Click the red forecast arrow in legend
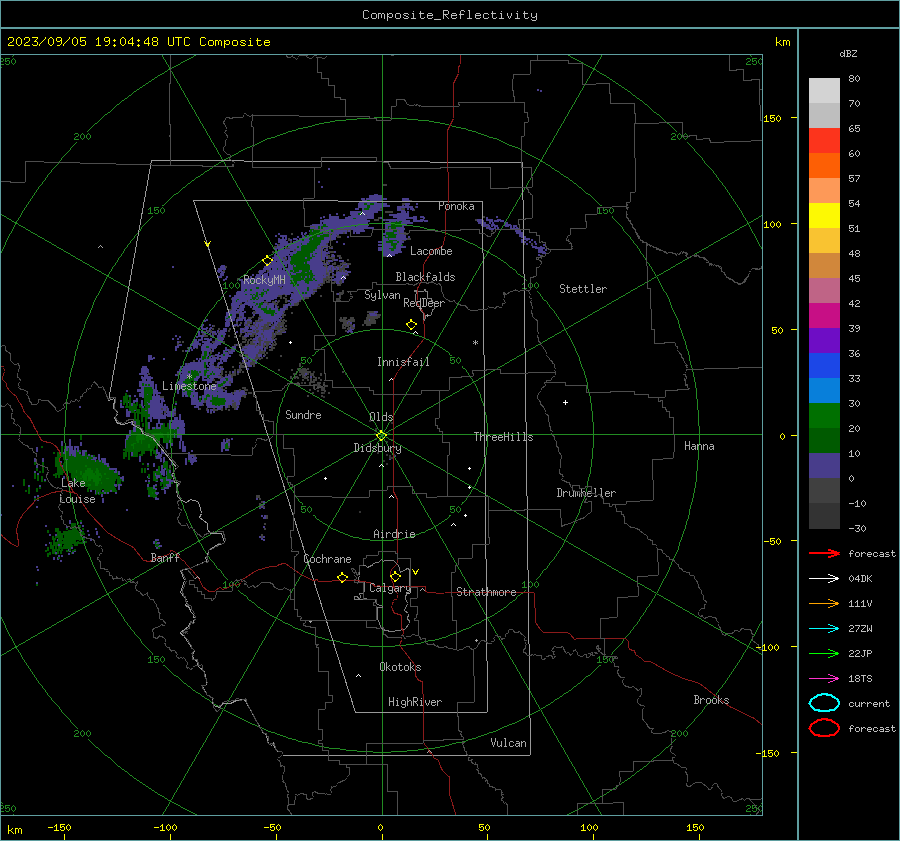The image size is (900, 841). (x=824, y=553)
